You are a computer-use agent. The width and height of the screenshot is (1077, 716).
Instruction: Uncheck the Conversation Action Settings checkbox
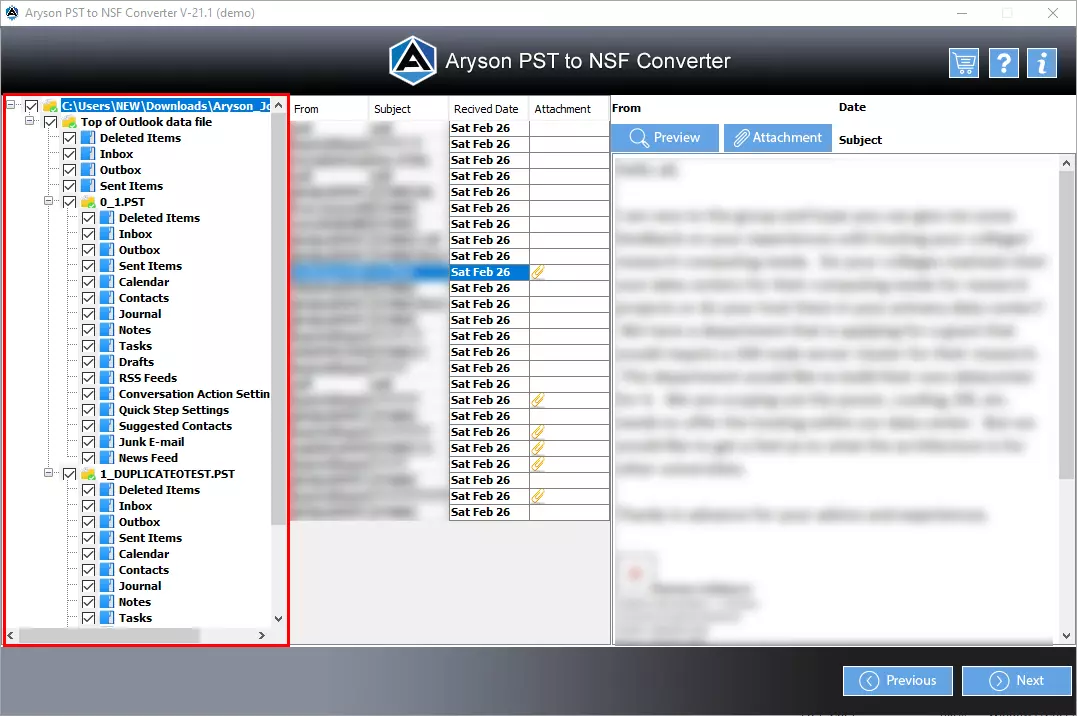coord(89,394)
